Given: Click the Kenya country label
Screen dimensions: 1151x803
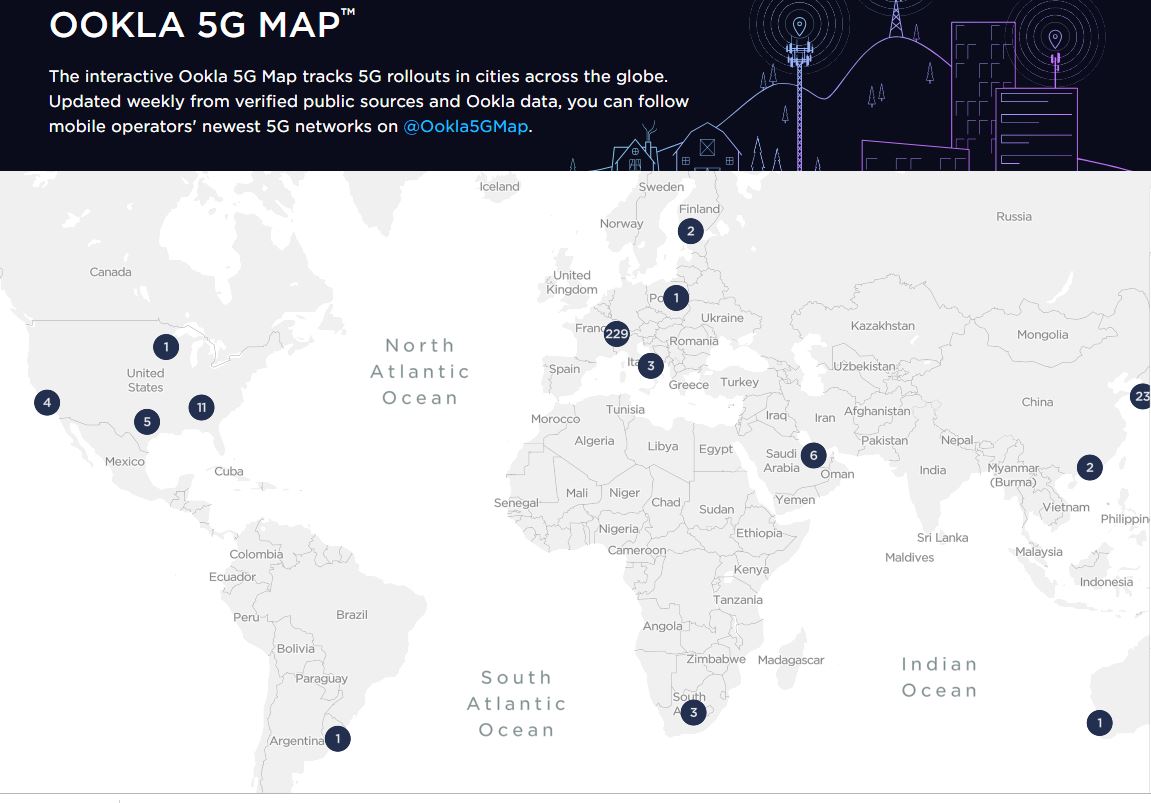Looking at the screenshot, I should point(752,570).
